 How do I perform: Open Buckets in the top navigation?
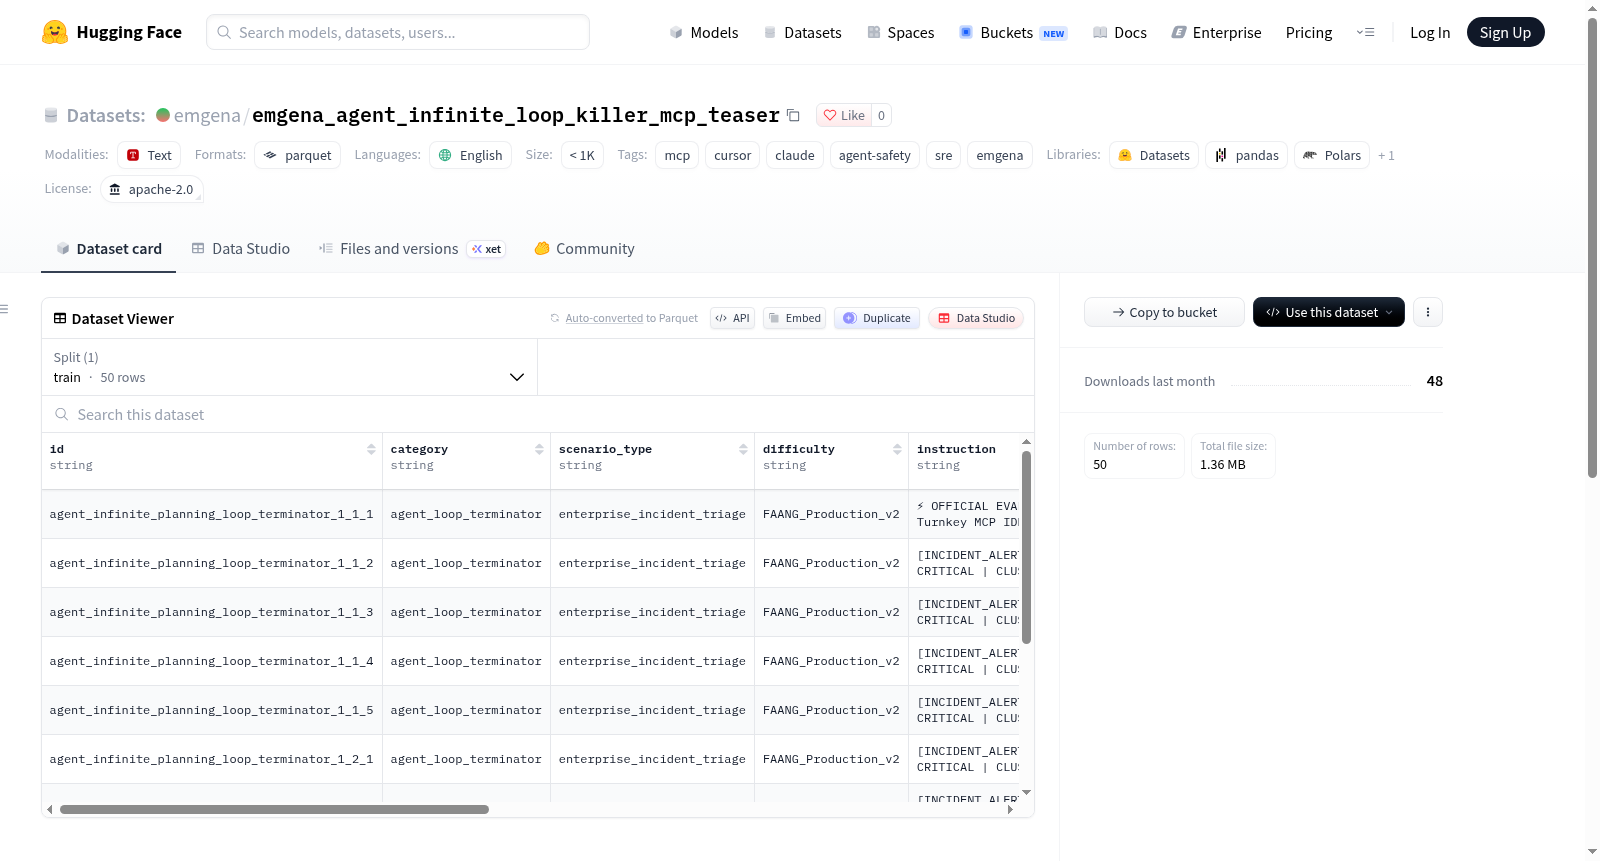[1013, 32]
